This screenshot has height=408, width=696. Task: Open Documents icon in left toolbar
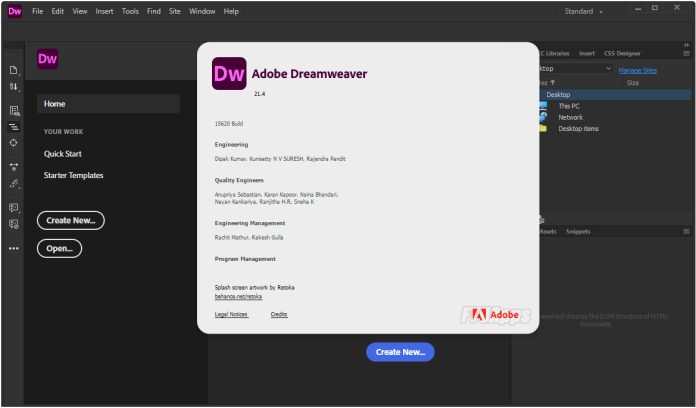pos(14,70)
